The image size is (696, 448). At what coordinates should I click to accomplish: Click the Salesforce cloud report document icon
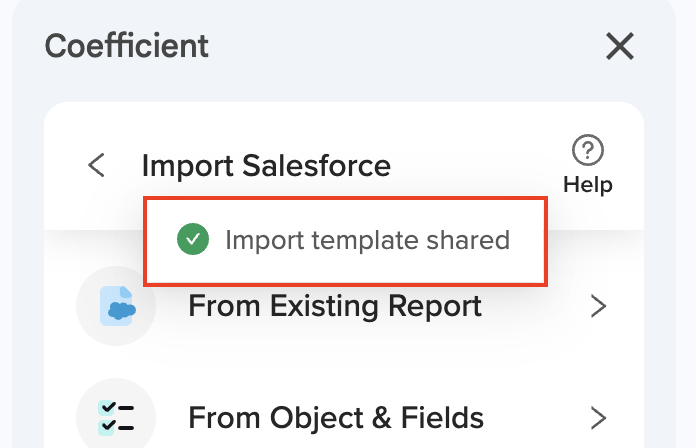[x=117, y=306]
